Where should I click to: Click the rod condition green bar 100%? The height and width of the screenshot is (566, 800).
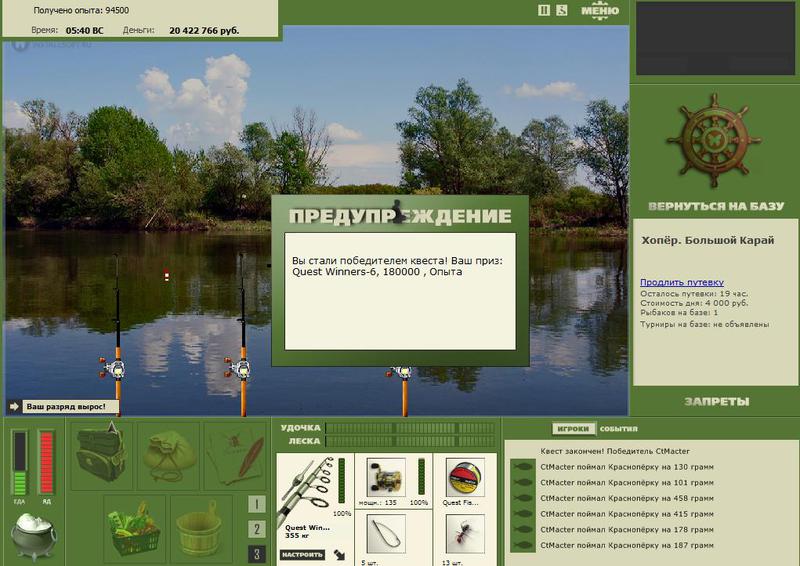pyautogui.click(x=341, y=480)
